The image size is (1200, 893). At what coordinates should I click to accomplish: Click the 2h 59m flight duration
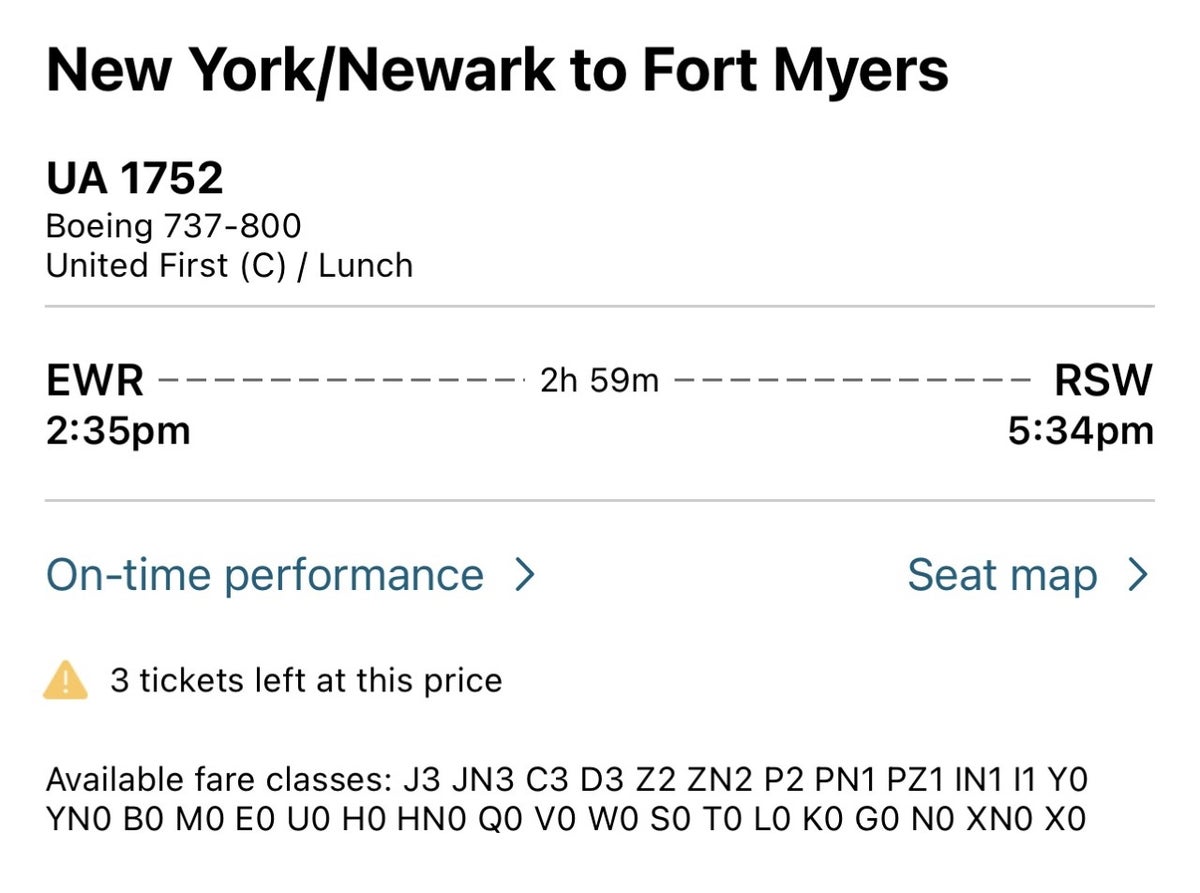point(599,381)
